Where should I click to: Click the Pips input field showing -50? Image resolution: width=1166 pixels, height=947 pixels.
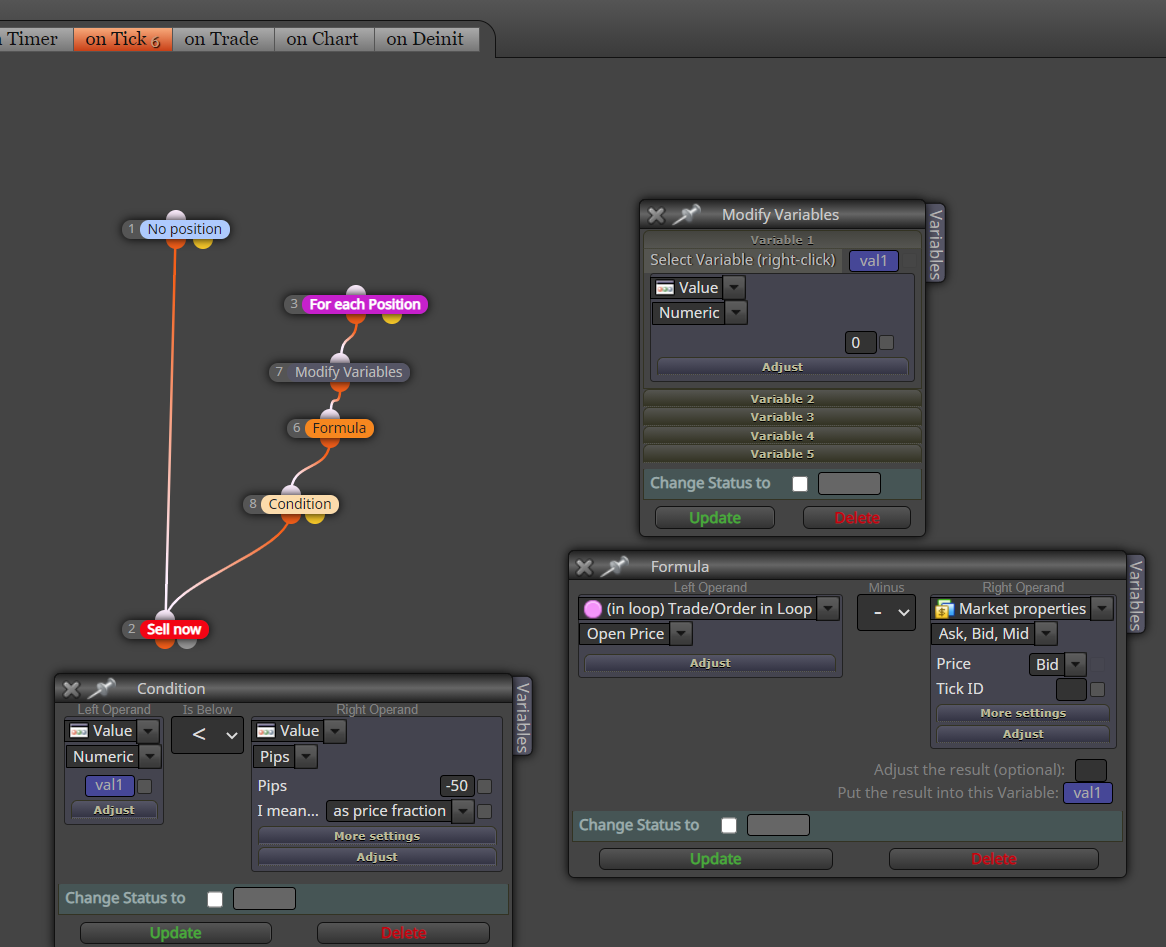(456, 786)
